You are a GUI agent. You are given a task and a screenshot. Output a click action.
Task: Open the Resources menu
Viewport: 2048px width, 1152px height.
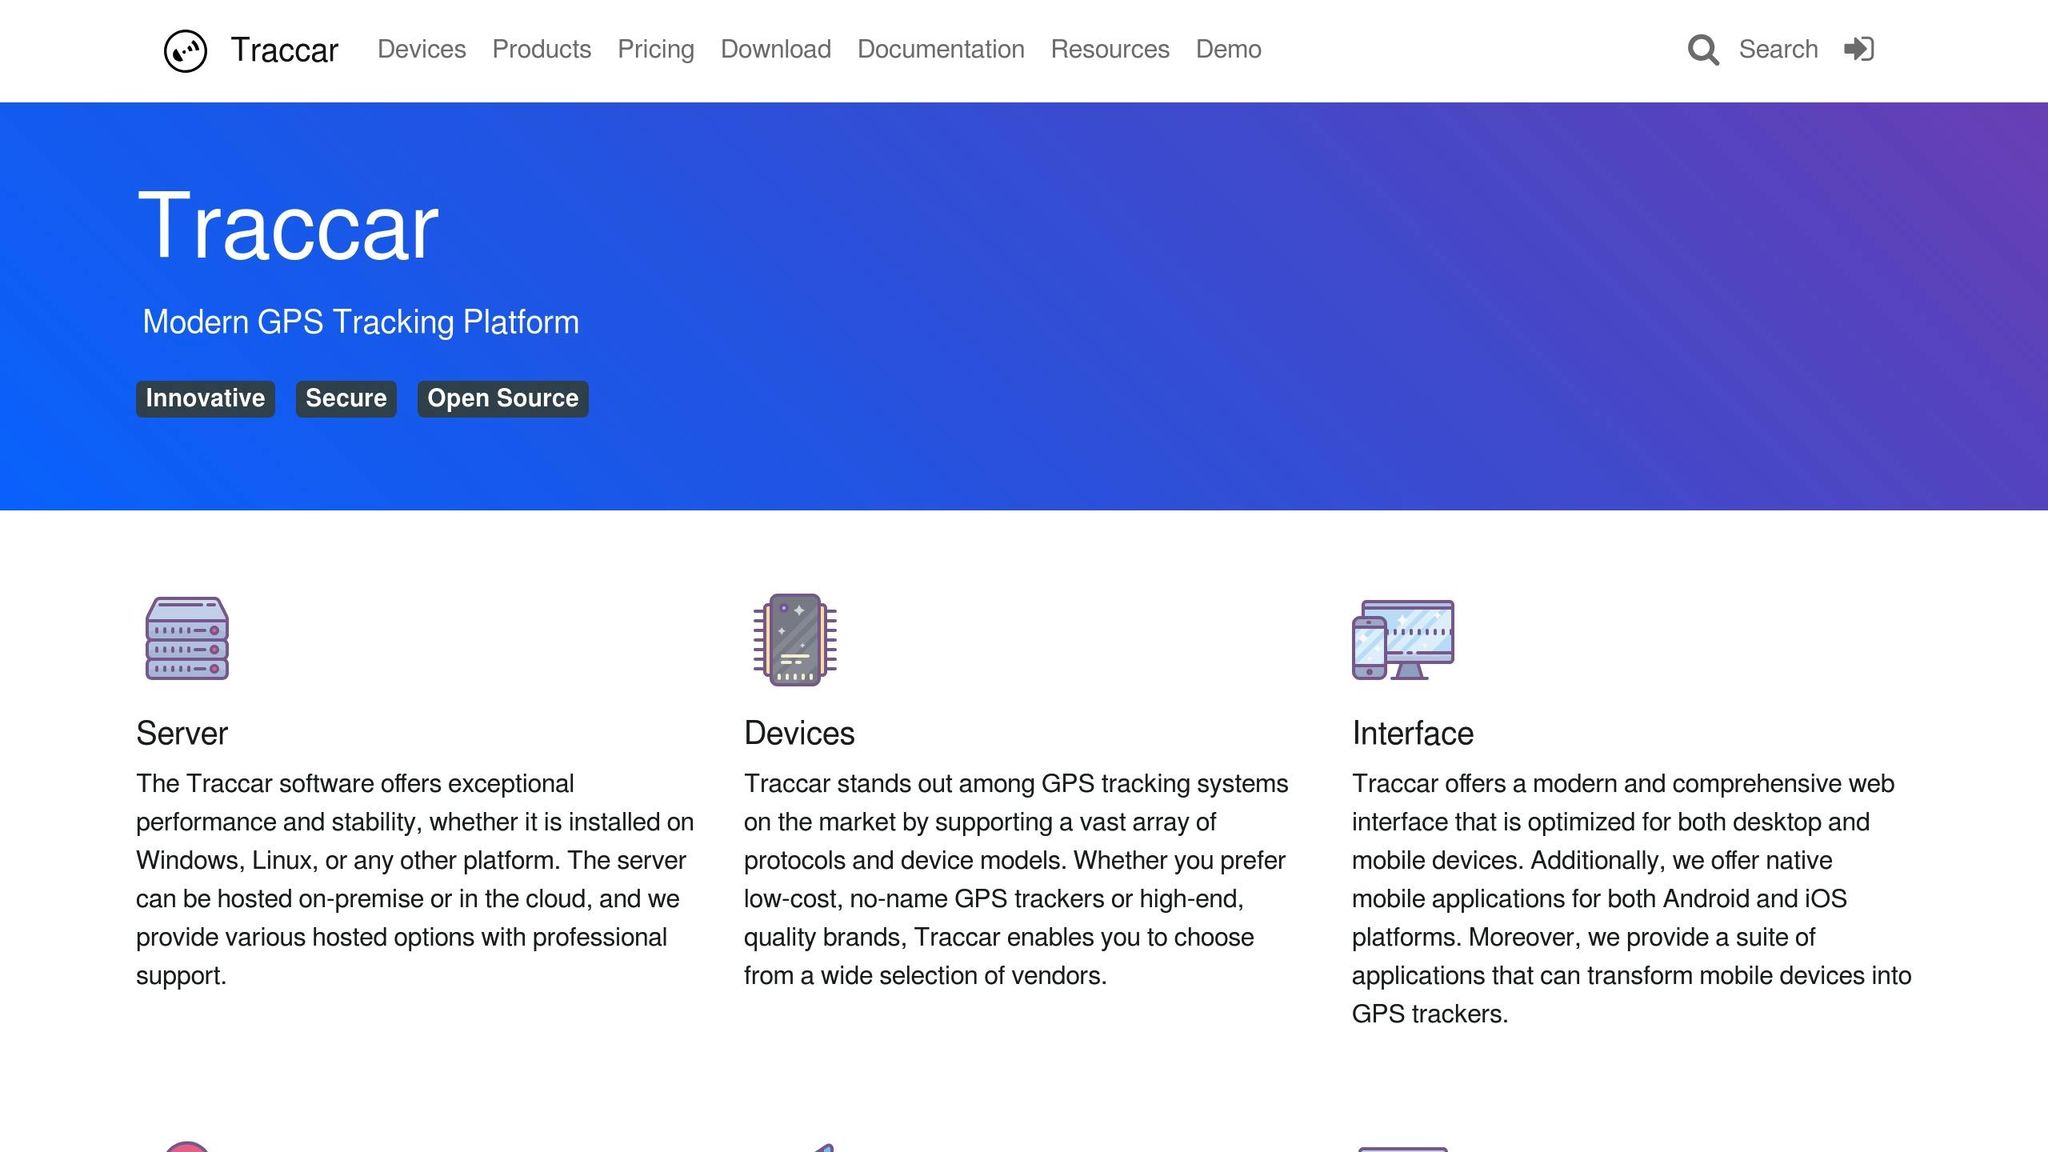click(x=1109, y=49)
